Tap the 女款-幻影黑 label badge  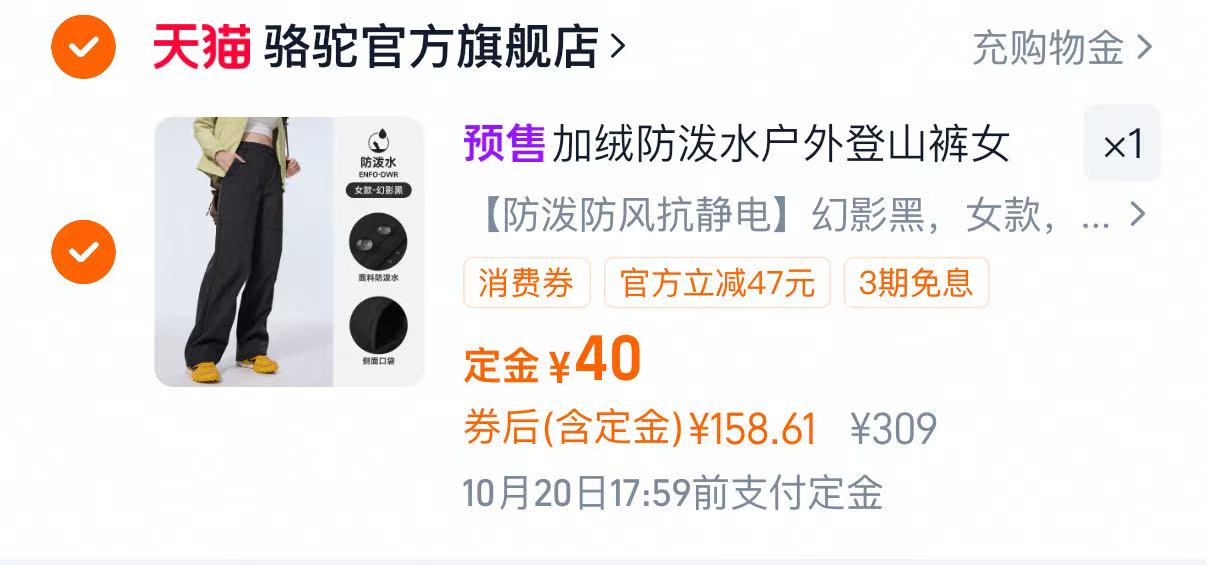click(x=379, y=190)
